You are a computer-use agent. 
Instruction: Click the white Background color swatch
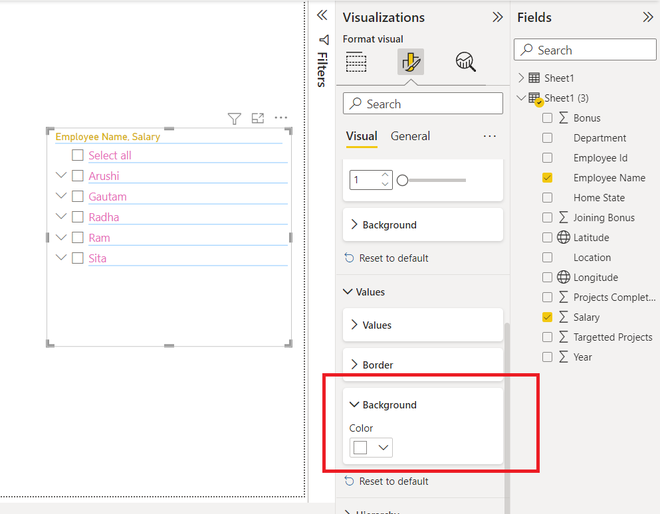point(360,447)
